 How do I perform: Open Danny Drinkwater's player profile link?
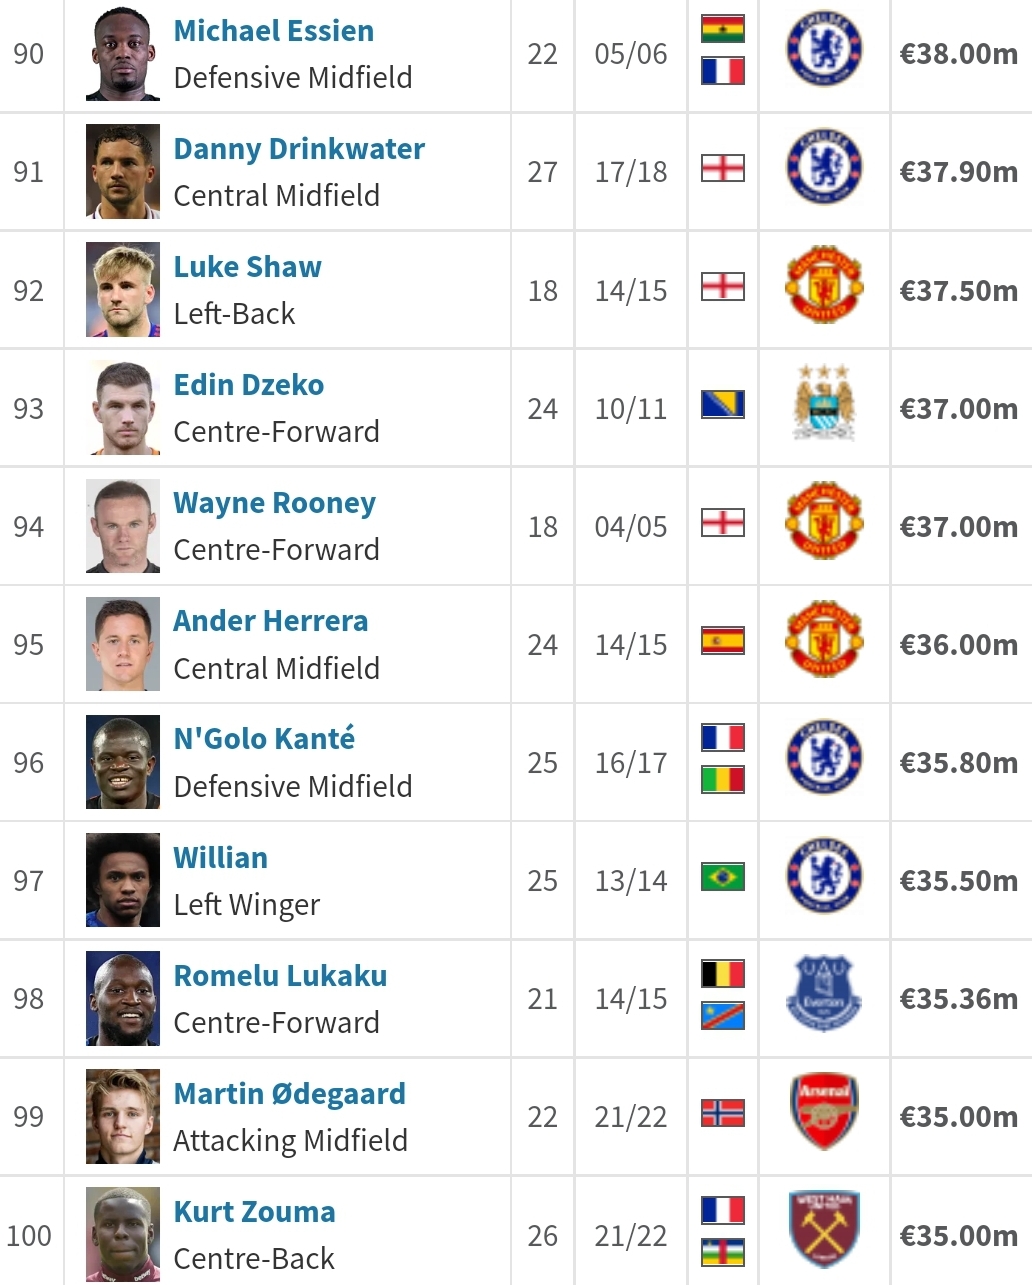[x=299, y=149]
